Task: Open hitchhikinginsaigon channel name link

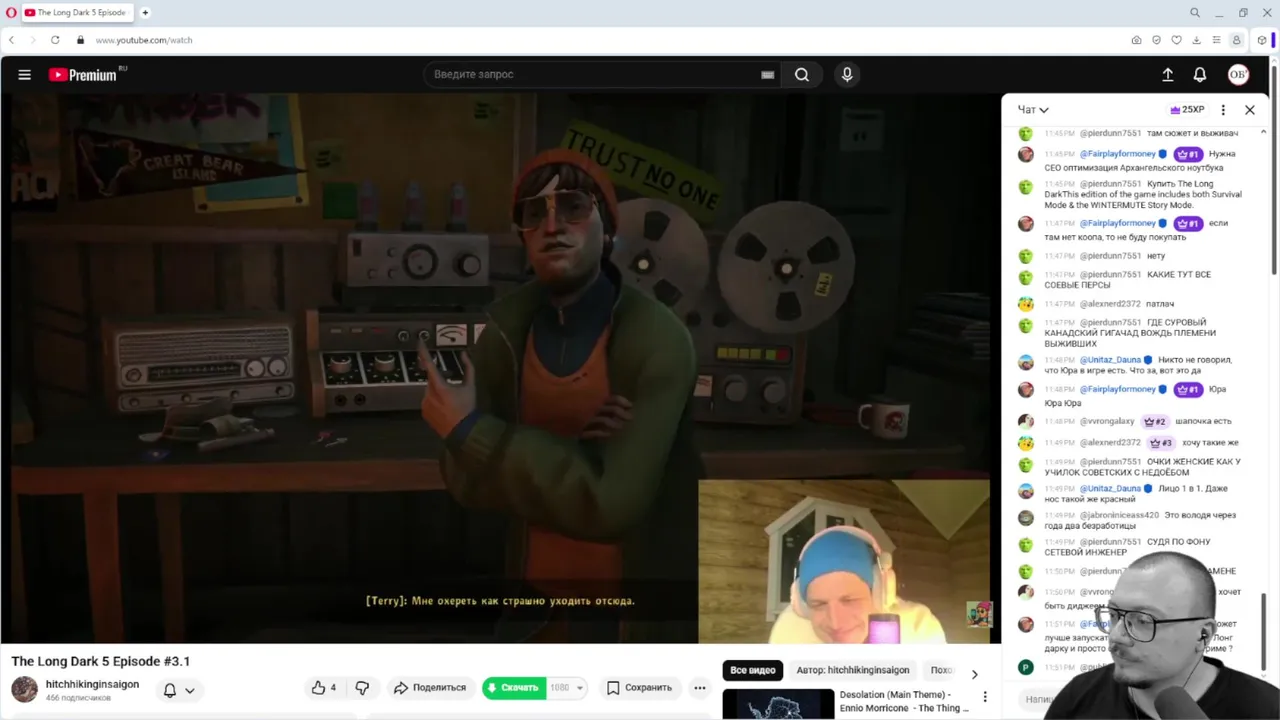Action: click(92, 684)
